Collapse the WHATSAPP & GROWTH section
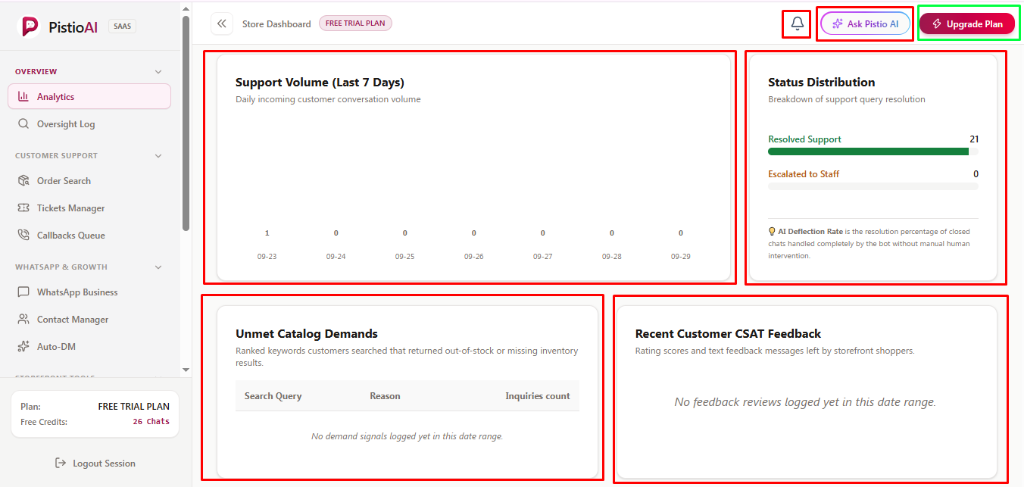The width and height of the screenshot is (1024, 487). (x=157, y=267)
